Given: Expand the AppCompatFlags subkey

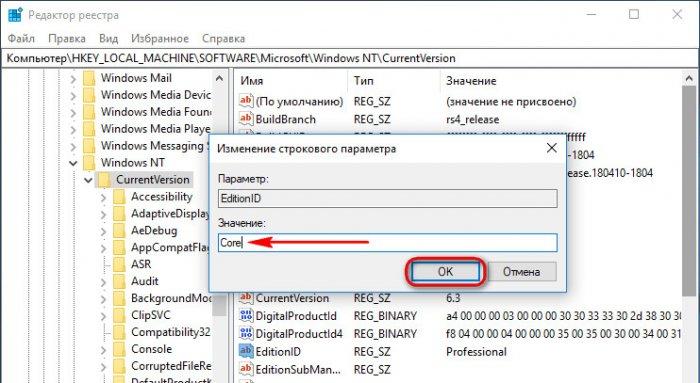Looking at the screenshot, I should coord(103,248).
